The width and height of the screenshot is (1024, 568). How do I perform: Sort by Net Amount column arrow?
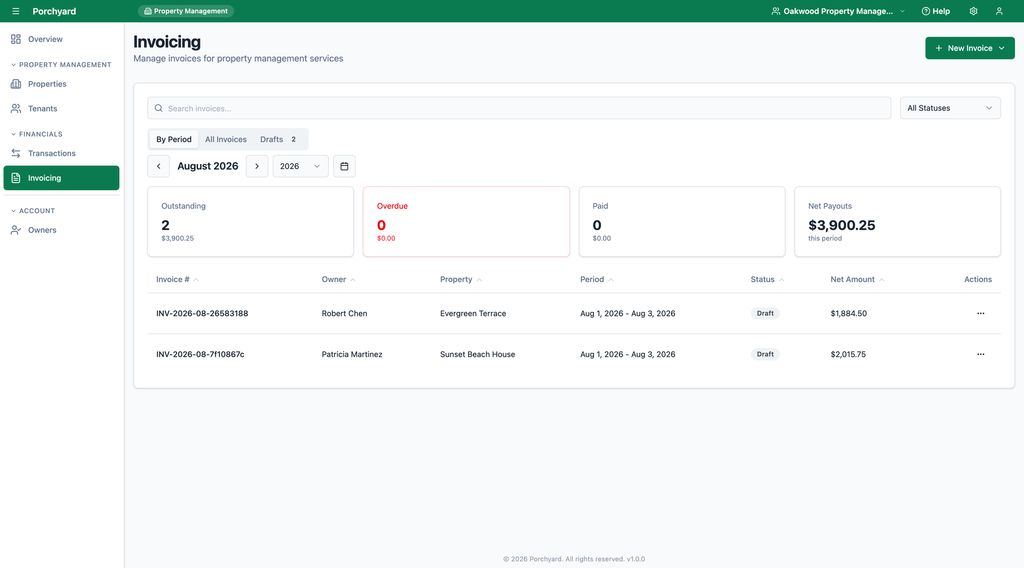coord(881,280)
